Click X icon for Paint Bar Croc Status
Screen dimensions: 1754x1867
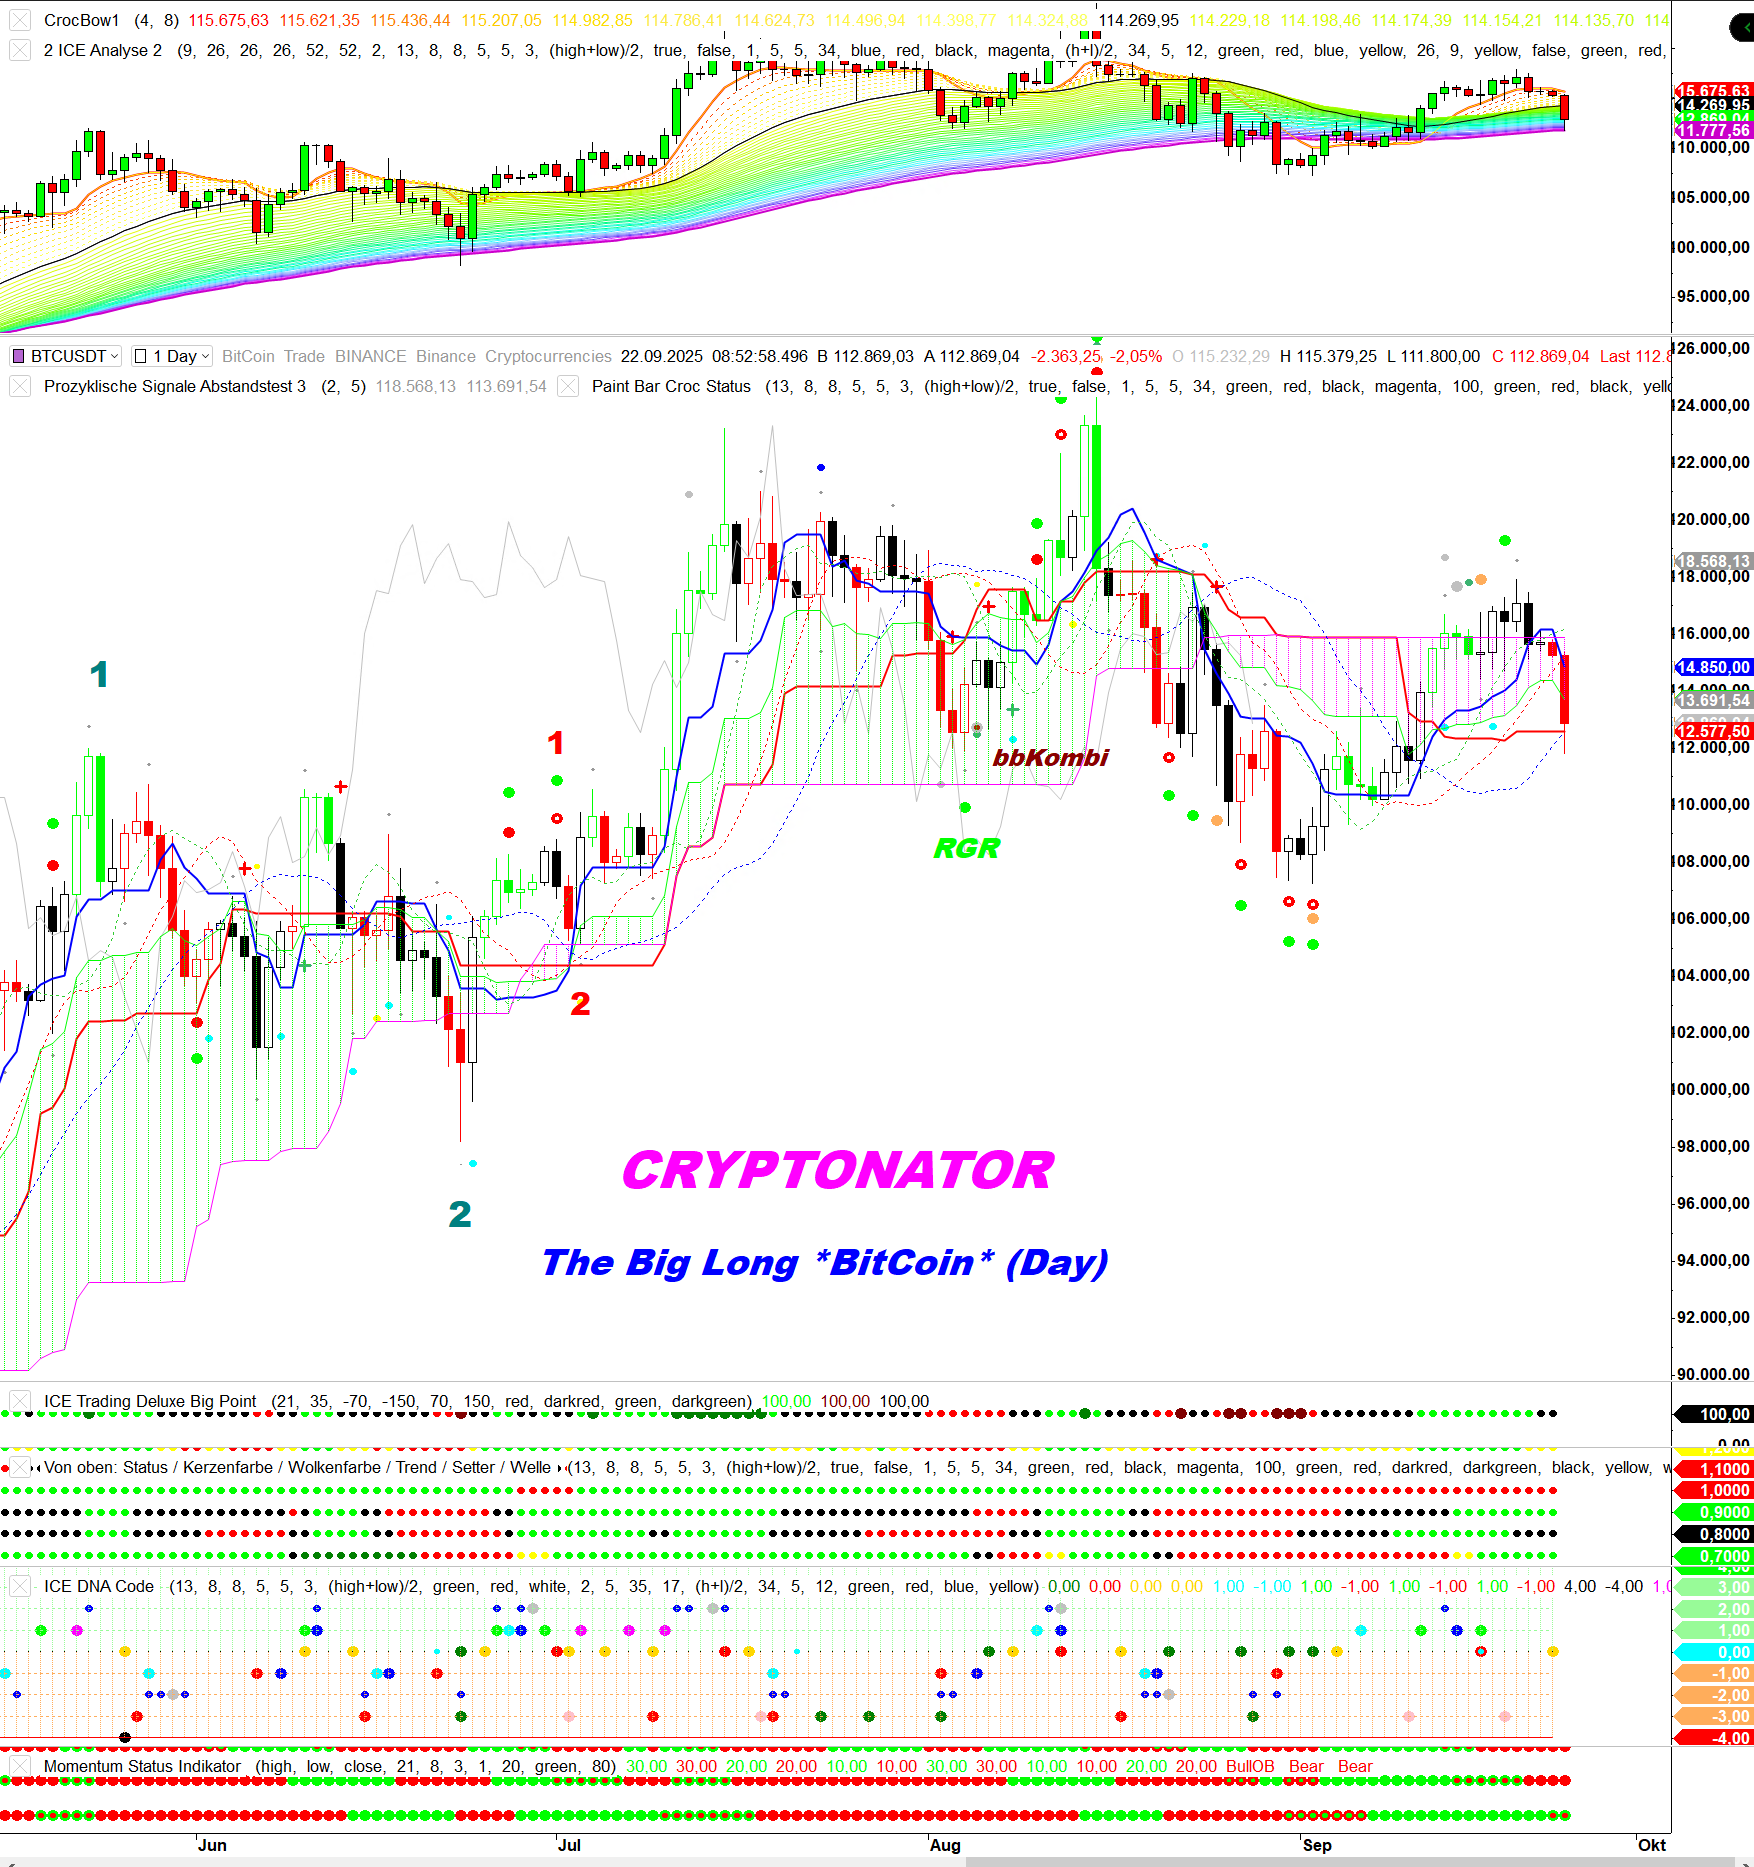[x=568, y=386]
